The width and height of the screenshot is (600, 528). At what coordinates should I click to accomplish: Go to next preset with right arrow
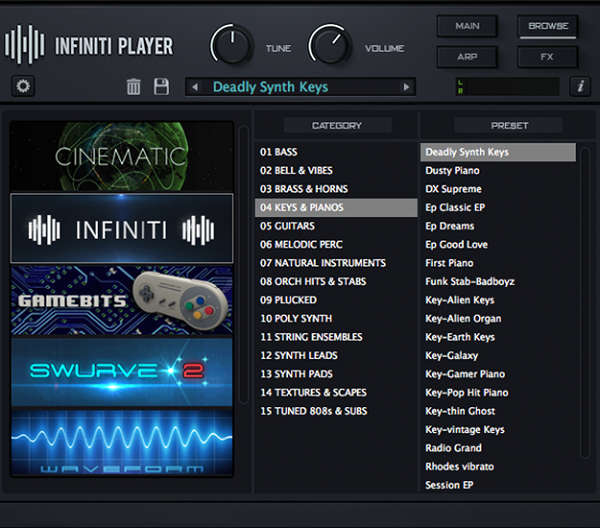click(x=406, y=87)
